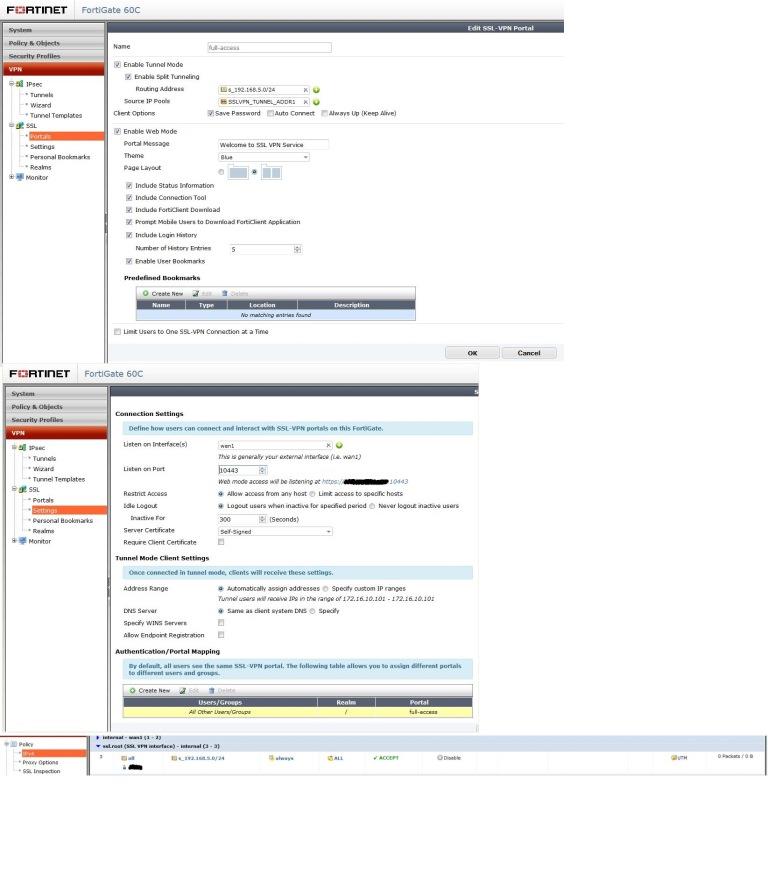Open System menu in Edit SSL-VPN Portal sidebar
Screen dimensions: 768x874
pyautogui.click(x=54, y=30)
